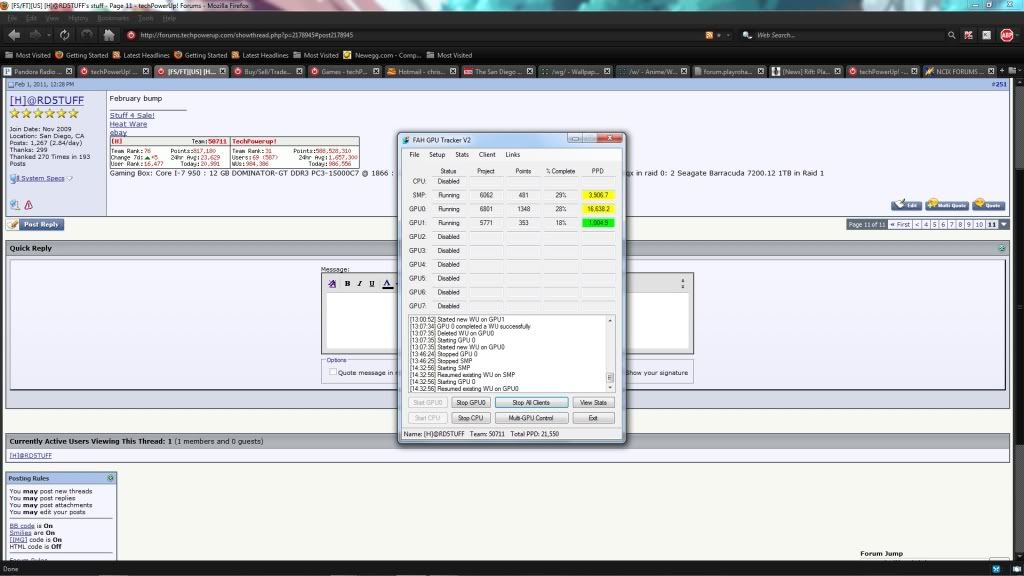Open the Client menu in FAH GPU Tracker
Screen dimensions: 1024x576
(x=487, y=155)
